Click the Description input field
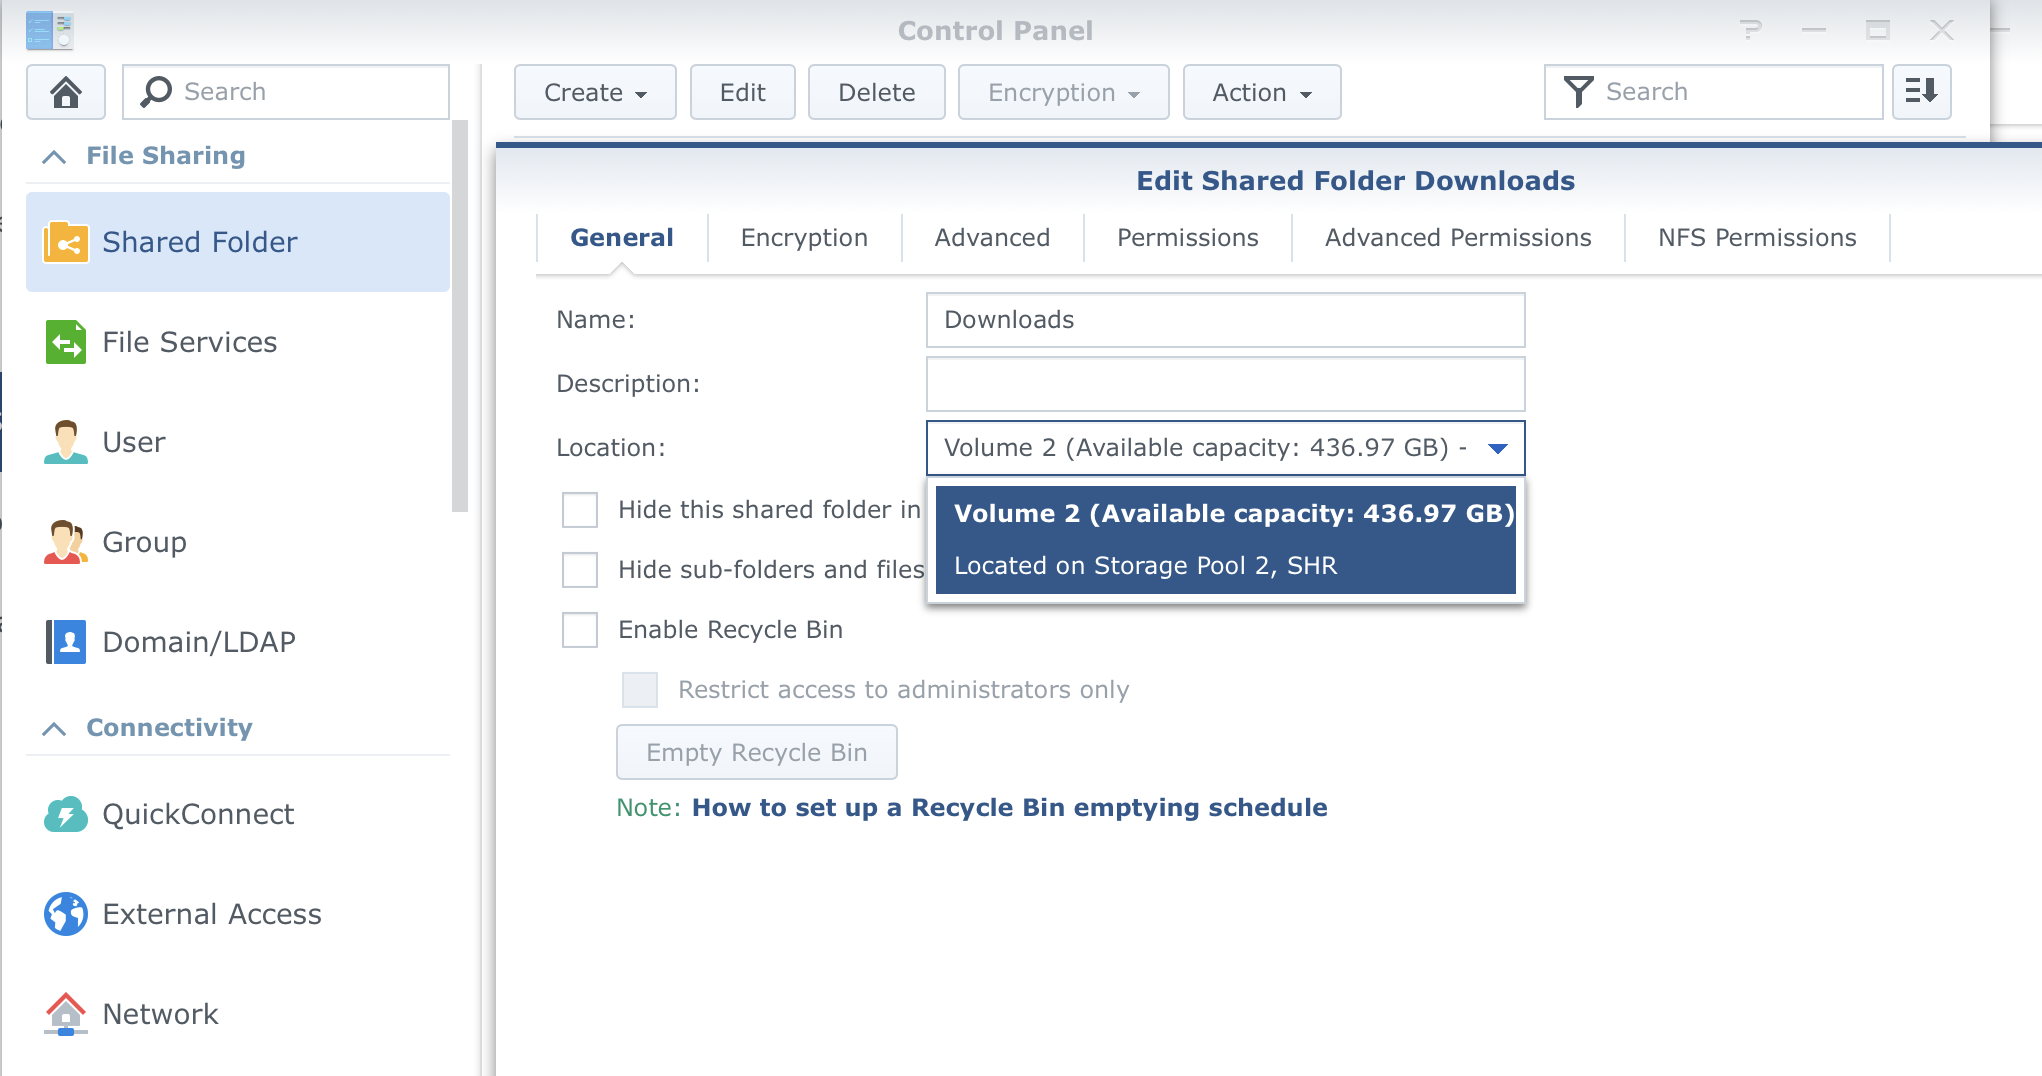This screenshot has width=2042, height=1076. pyautogui.click(x=1226, y=384)
